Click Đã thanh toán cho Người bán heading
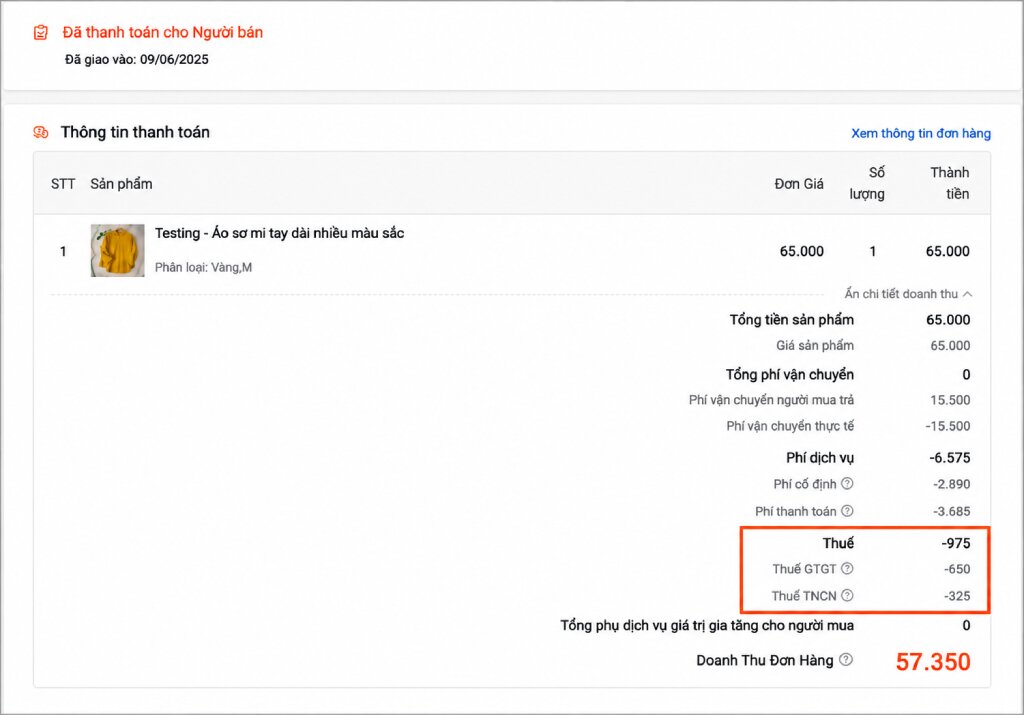This screenshot has width=1024, height=715. [x=163, y=32]
